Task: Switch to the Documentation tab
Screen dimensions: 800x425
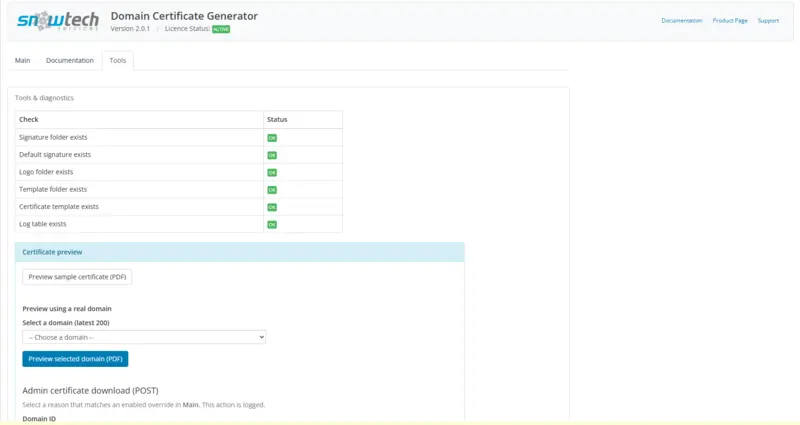Action: [70, 60]
